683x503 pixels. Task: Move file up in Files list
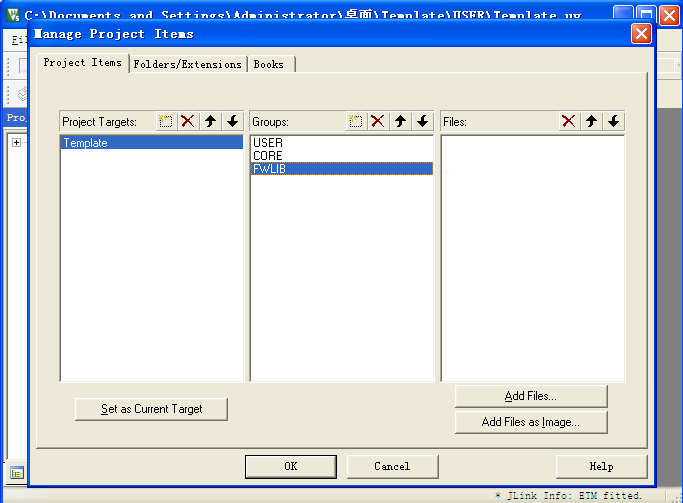(x=591, y=121)
